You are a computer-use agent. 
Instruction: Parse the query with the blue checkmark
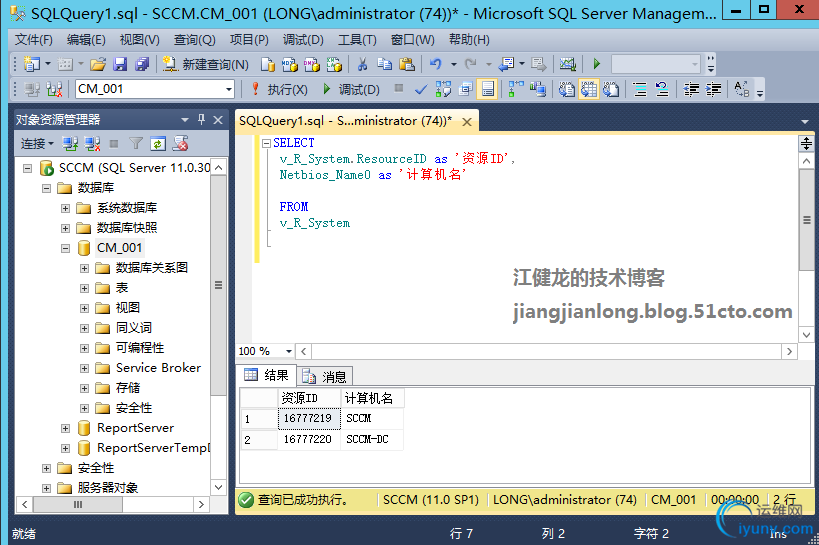click(x=420, y=89)
